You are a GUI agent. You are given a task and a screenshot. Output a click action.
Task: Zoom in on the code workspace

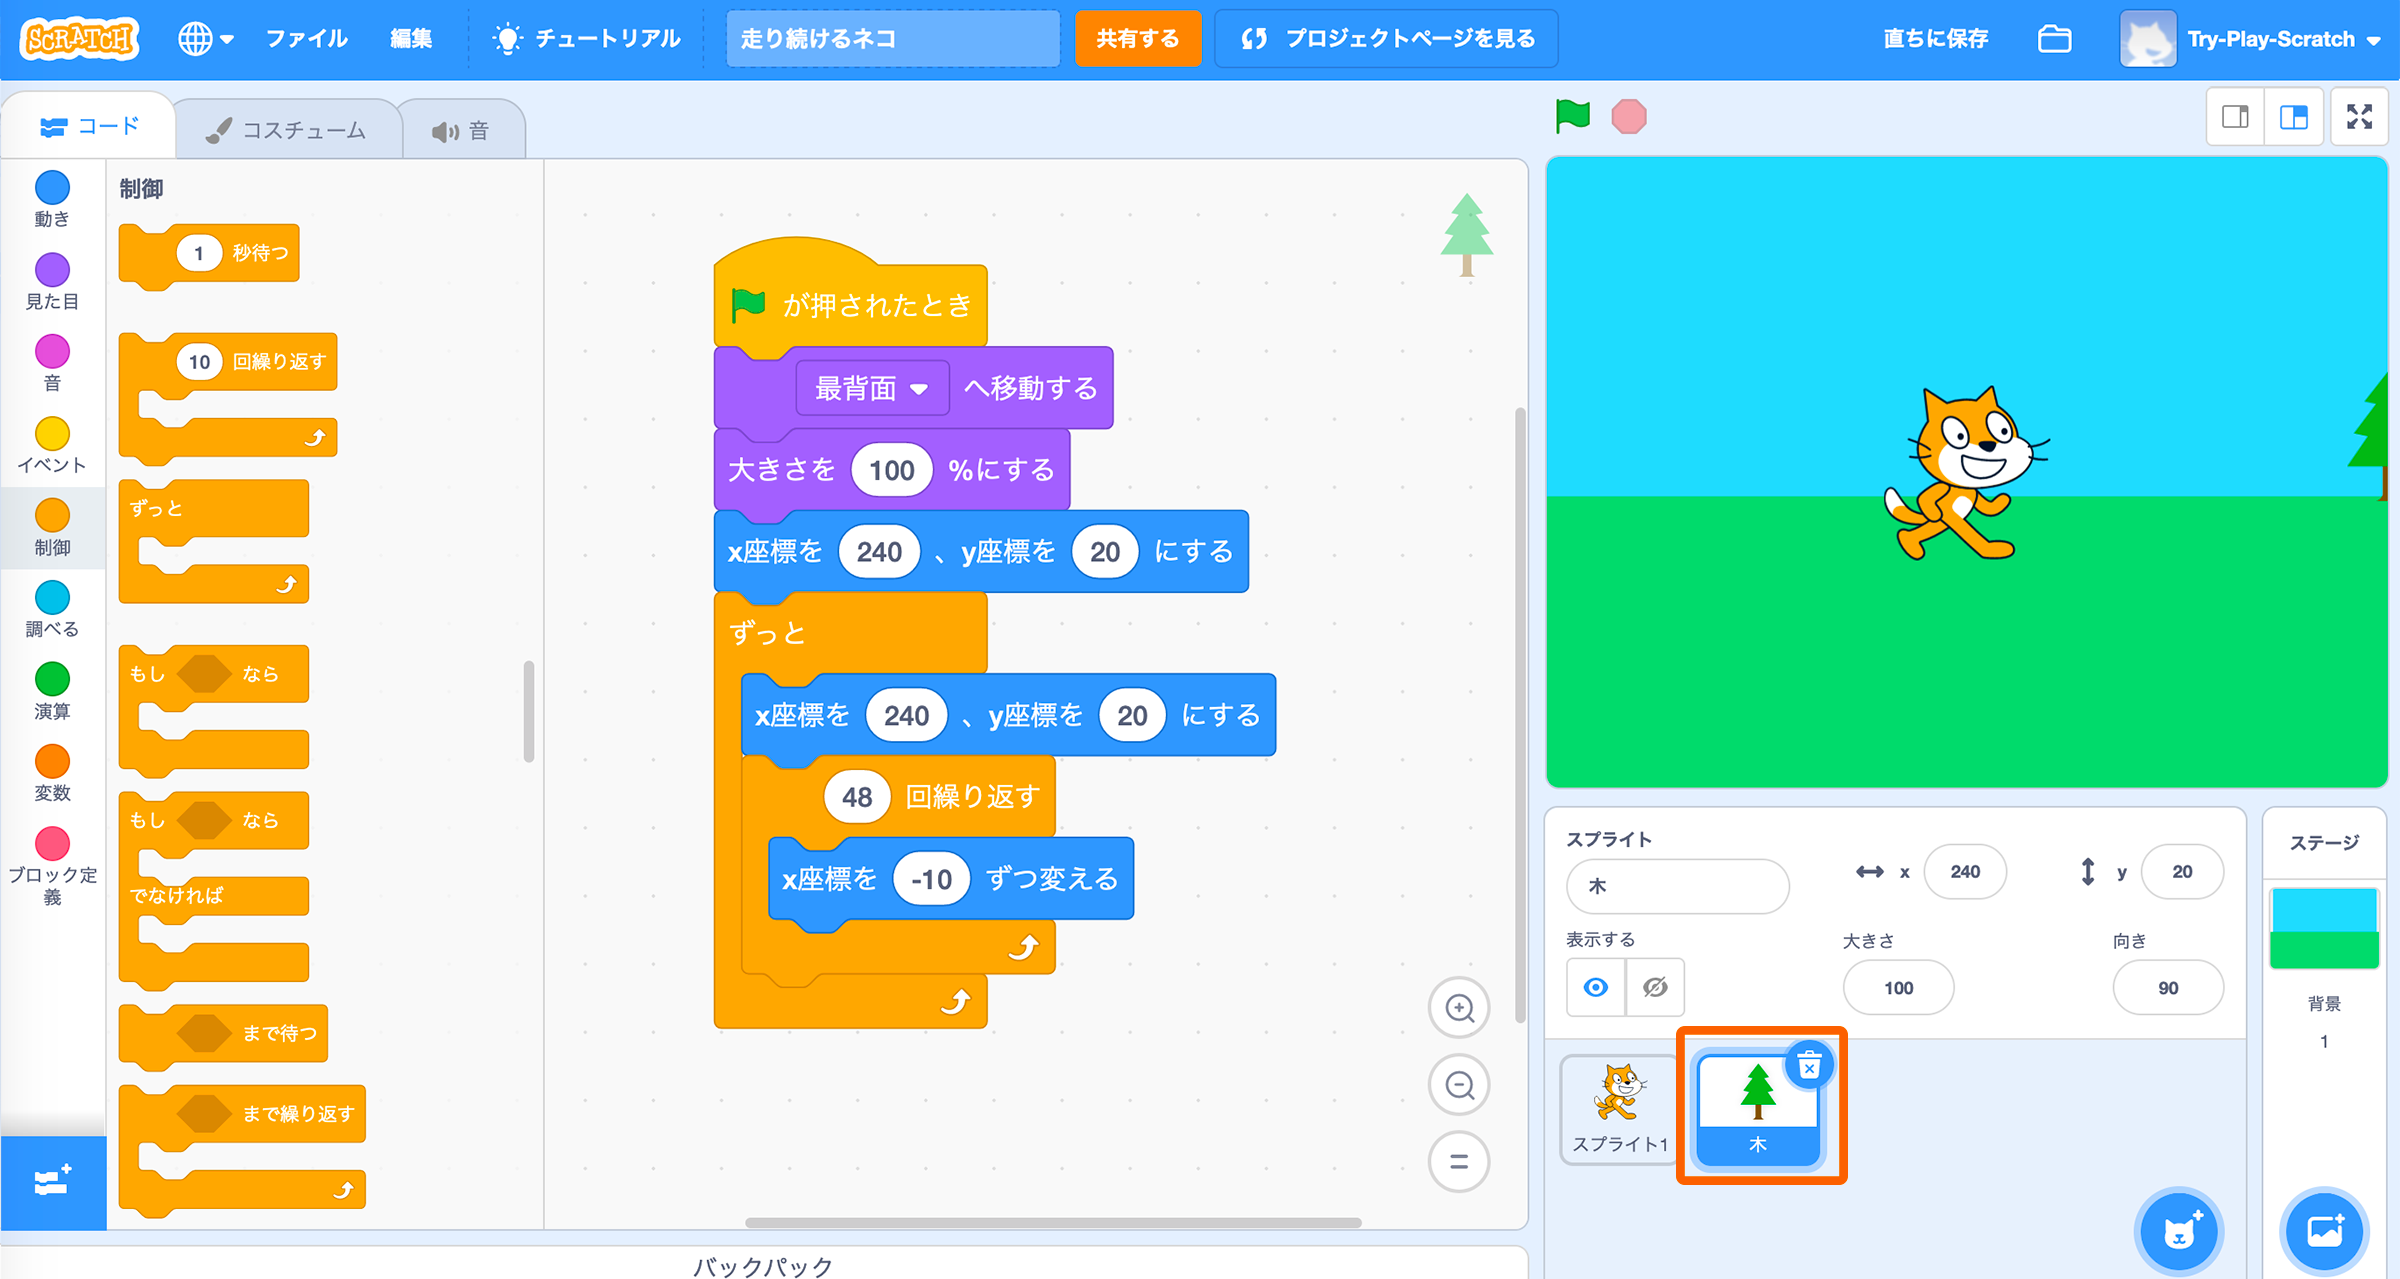[1459, 1008]
